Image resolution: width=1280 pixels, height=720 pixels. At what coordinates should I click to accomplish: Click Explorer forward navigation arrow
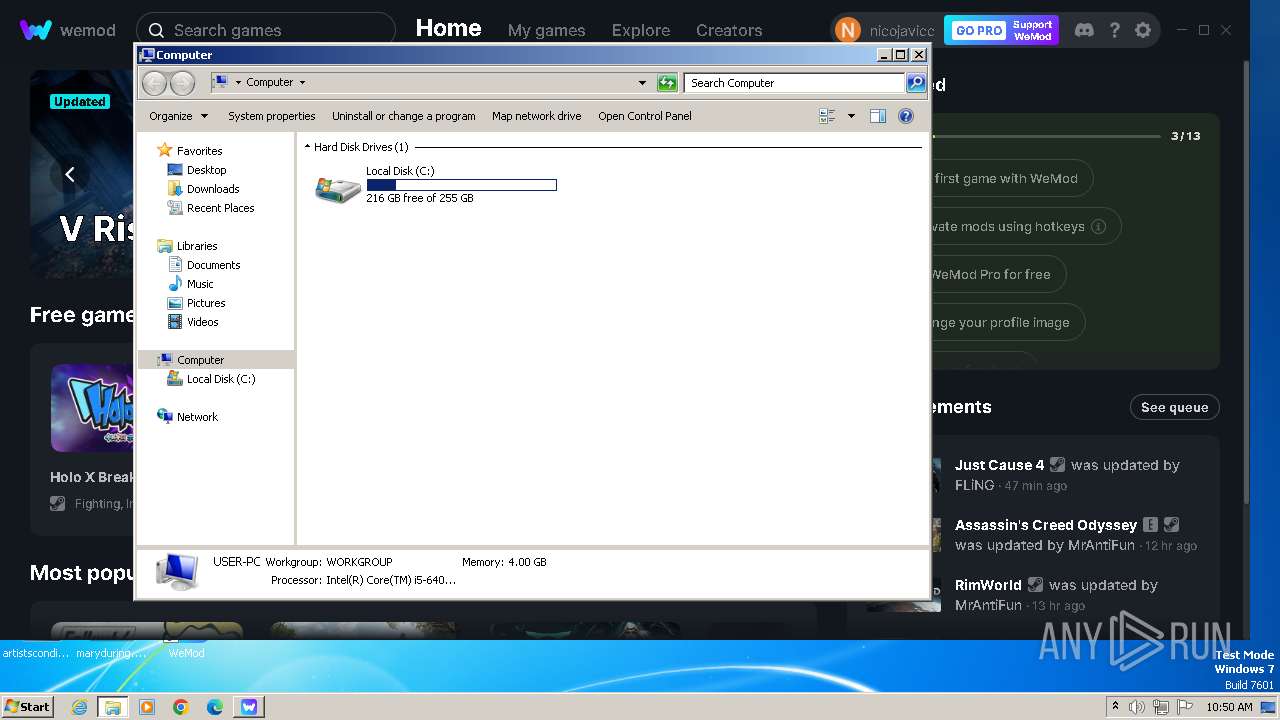182,83
